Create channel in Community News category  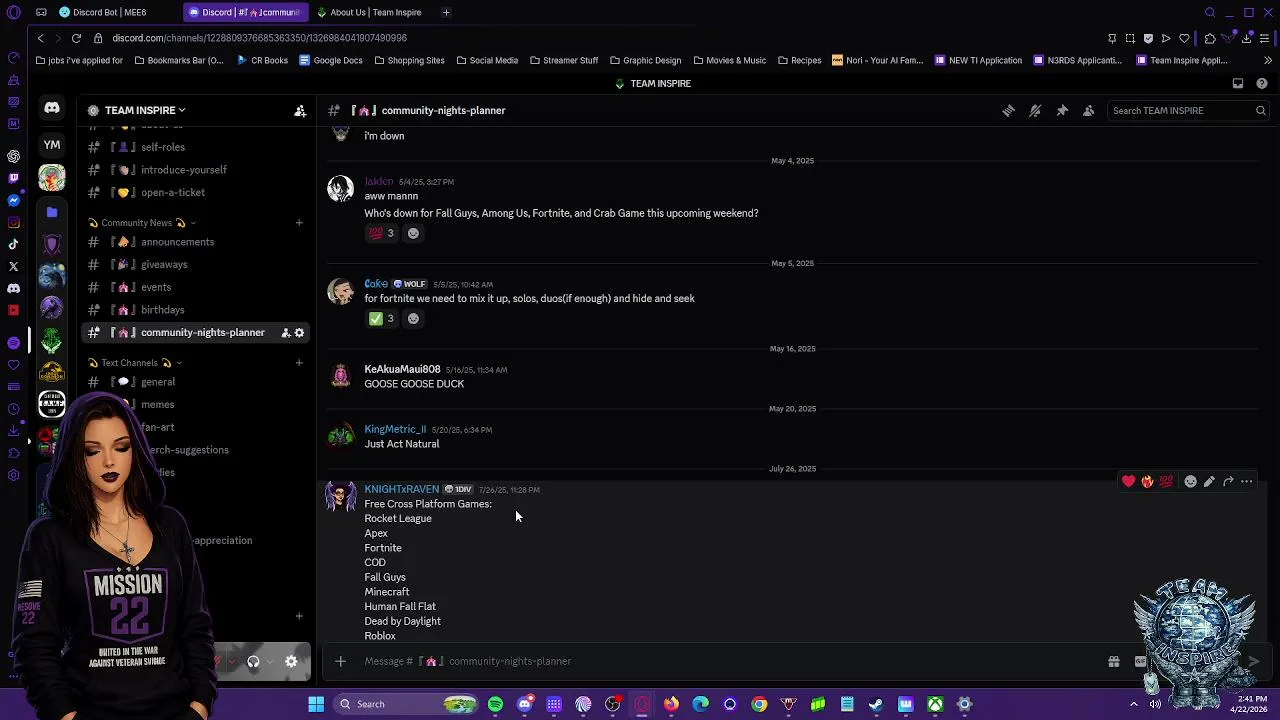point(299,223)
